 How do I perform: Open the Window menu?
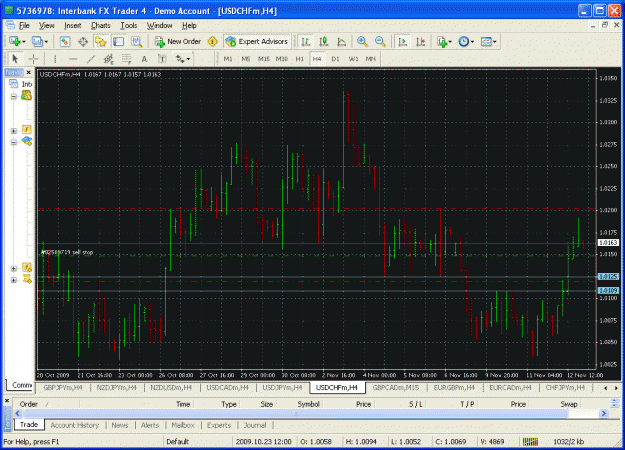click(159, 26)
